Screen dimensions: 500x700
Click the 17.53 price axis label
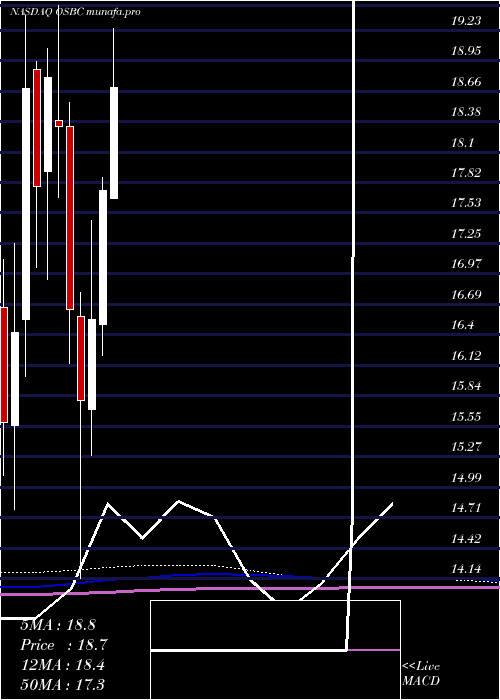point(466,204)
